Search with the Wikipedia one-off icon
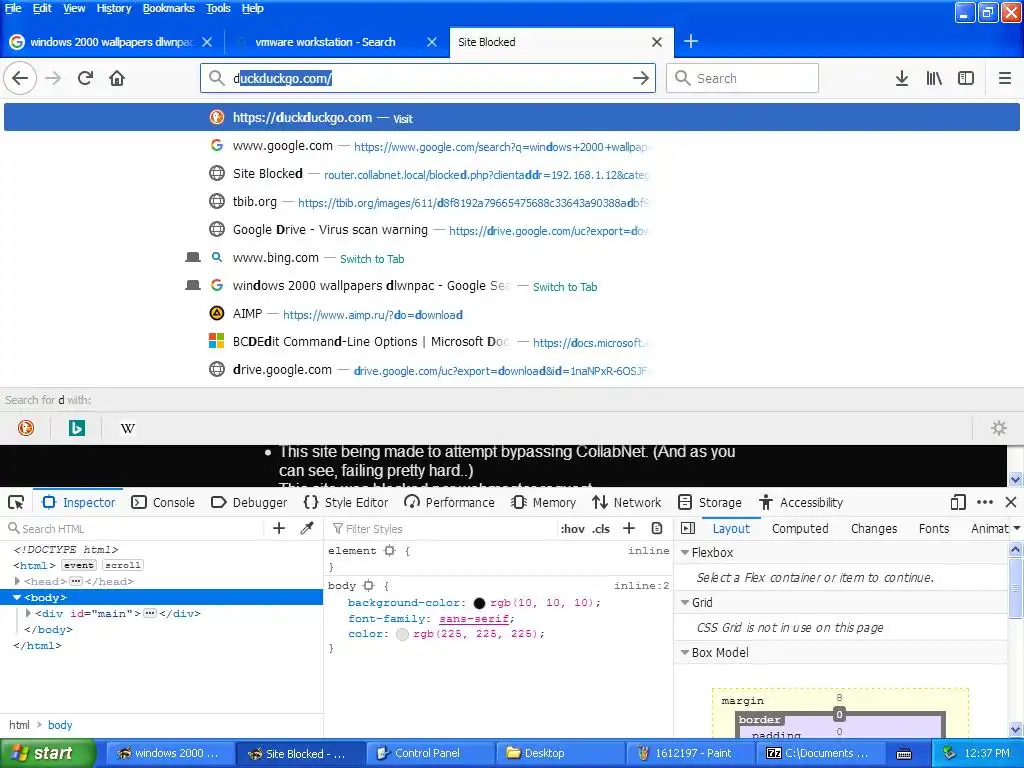This screenshot has height=768, width=1024. coord(128,428)
